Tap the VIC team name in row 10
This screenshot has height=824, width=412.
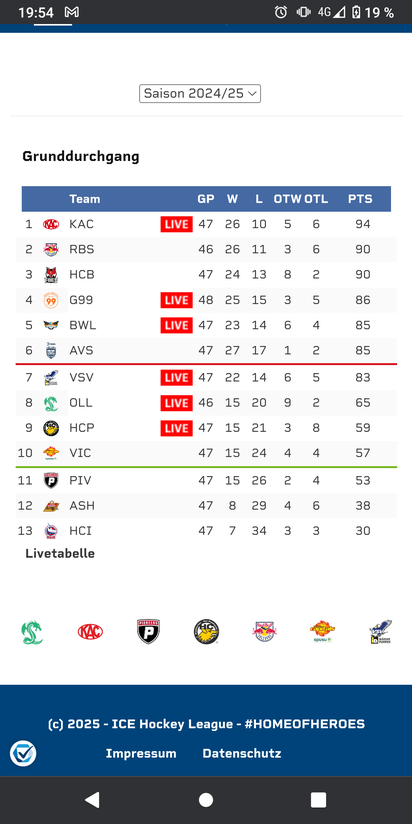point(80,453)
